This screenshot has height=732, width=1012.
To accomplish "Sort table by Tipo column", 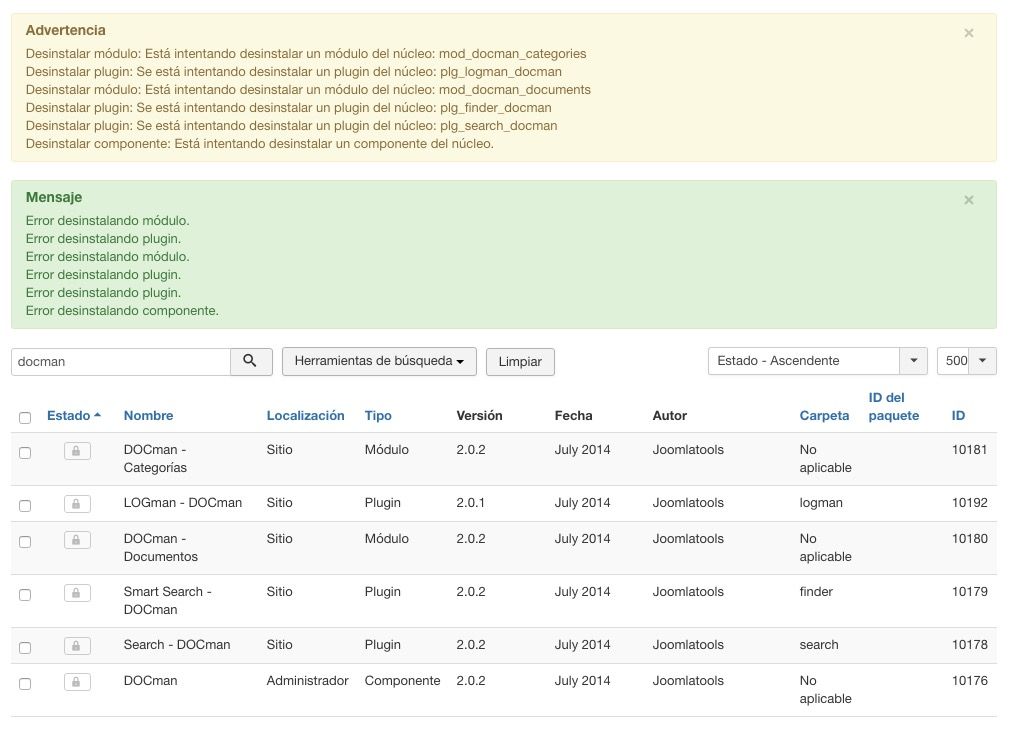I will 378,416.
